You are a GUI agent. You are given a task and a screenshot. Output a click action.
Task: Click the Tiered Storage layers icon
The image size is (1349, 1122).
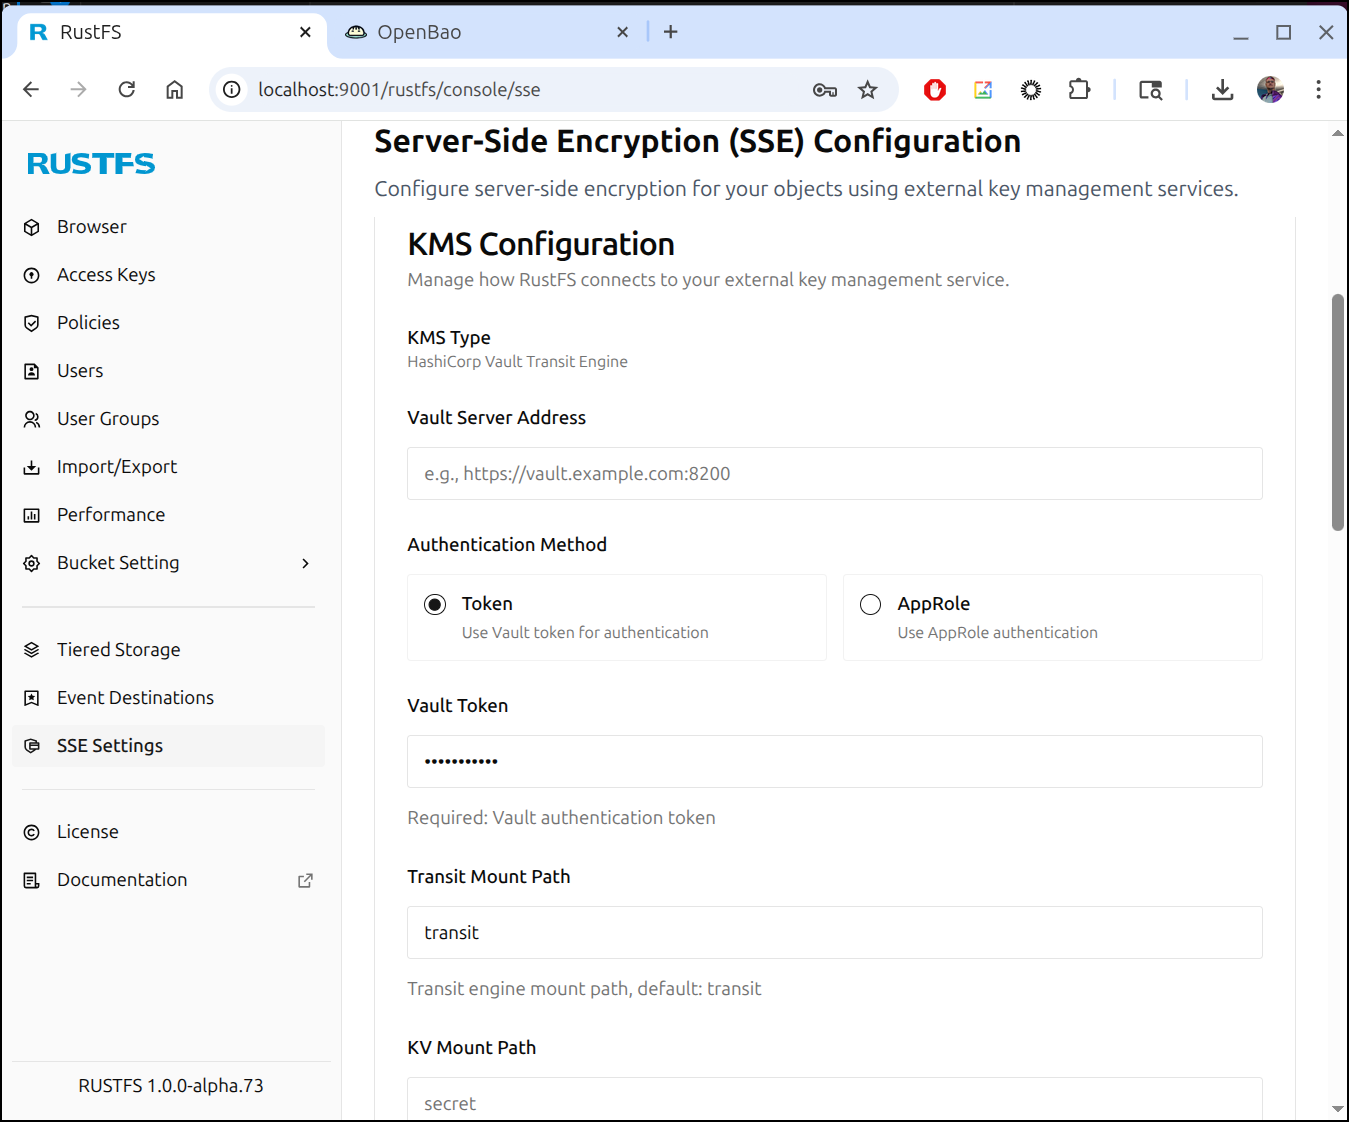pyautogui.click(x=32, y=650)
